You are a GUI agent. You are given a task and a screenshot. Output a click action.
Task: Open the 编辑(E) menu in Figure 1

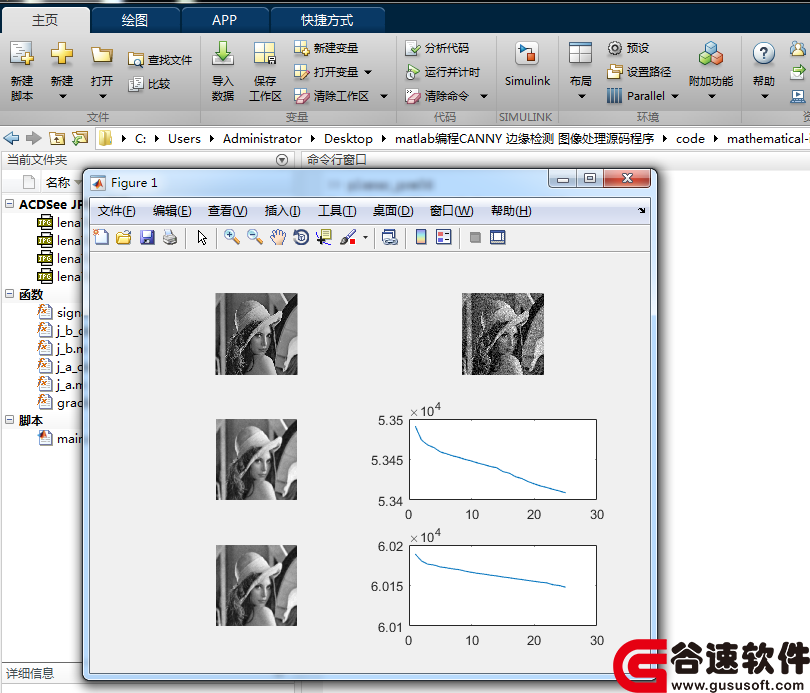tap(172, 211)
